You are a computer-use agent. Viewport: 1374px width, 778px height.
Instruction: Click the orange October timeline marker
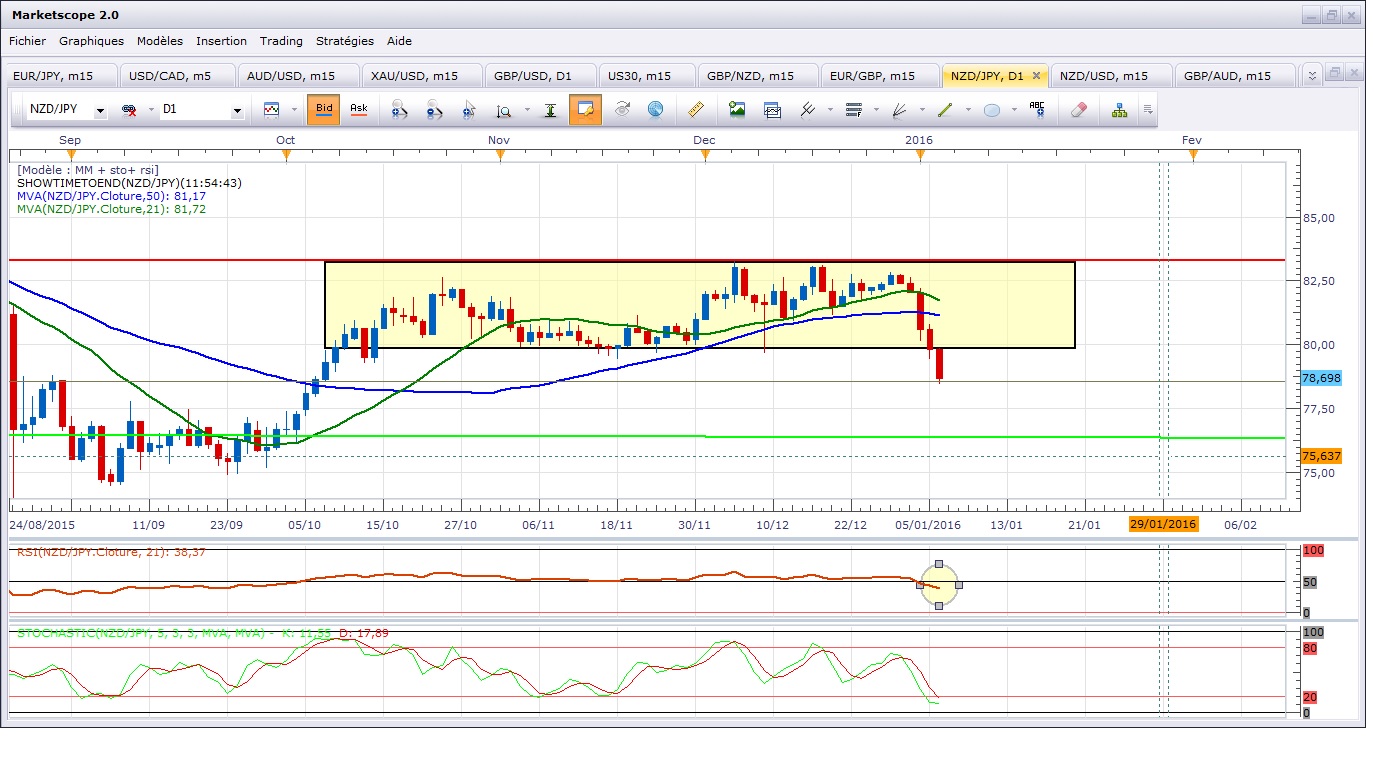286,154
